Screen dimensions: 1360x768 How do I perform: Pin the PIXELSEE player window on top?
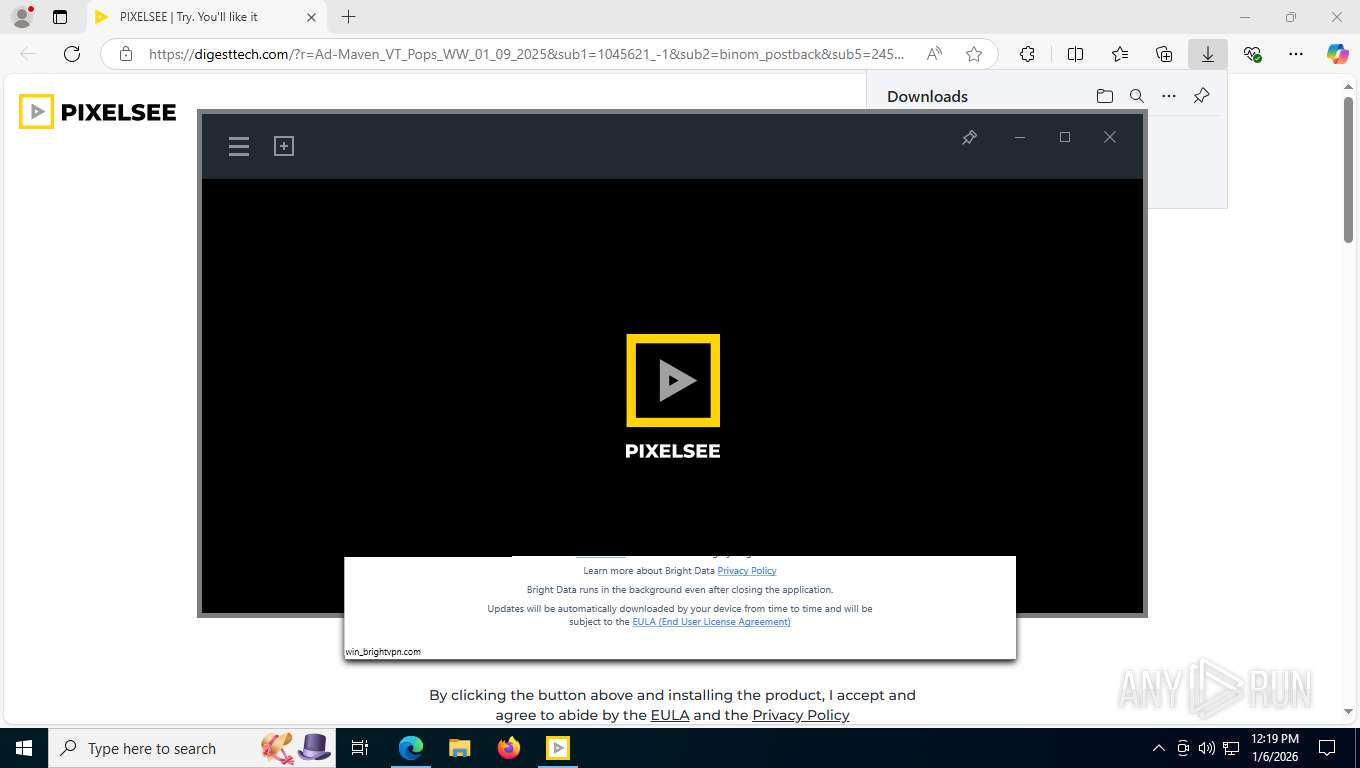pyautogui.click(x=969, y=137)
